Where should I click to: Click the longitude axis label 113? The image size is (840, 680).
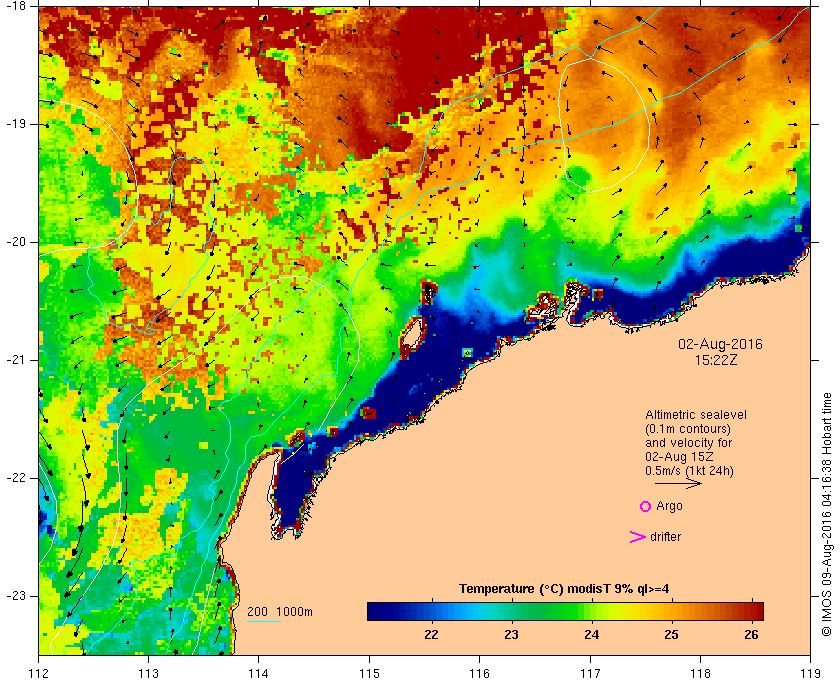coord(148,673)
